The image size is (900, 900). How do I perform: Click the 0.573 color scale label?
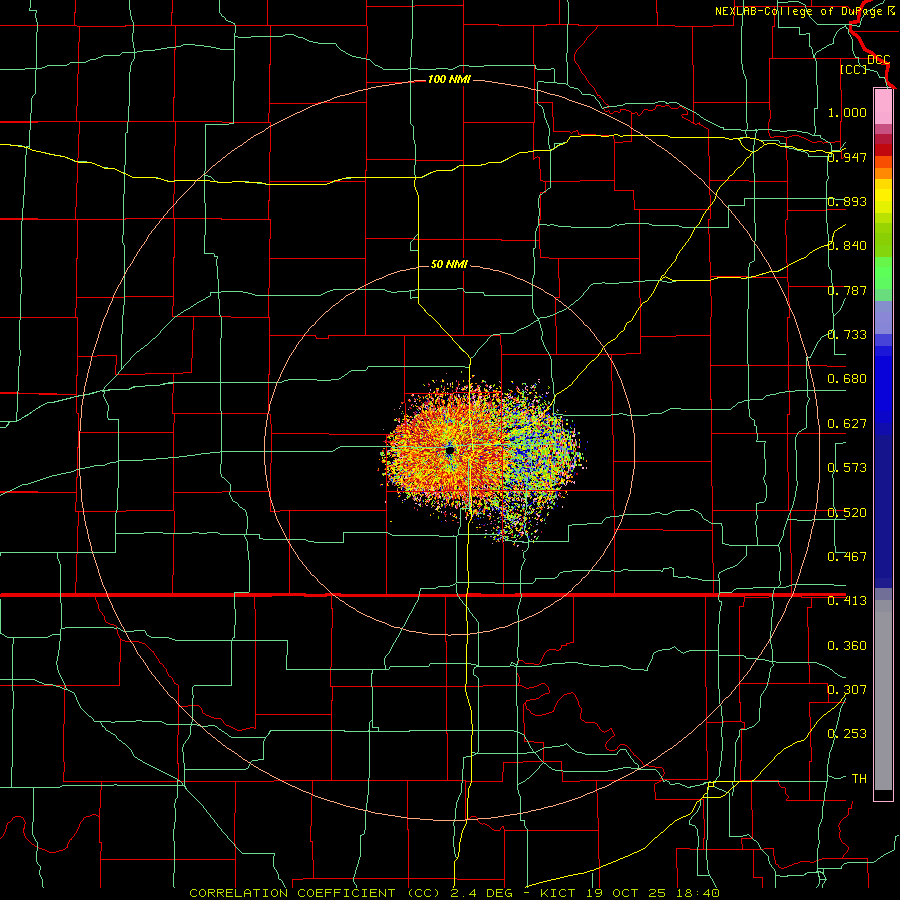(x=847, y=467)
